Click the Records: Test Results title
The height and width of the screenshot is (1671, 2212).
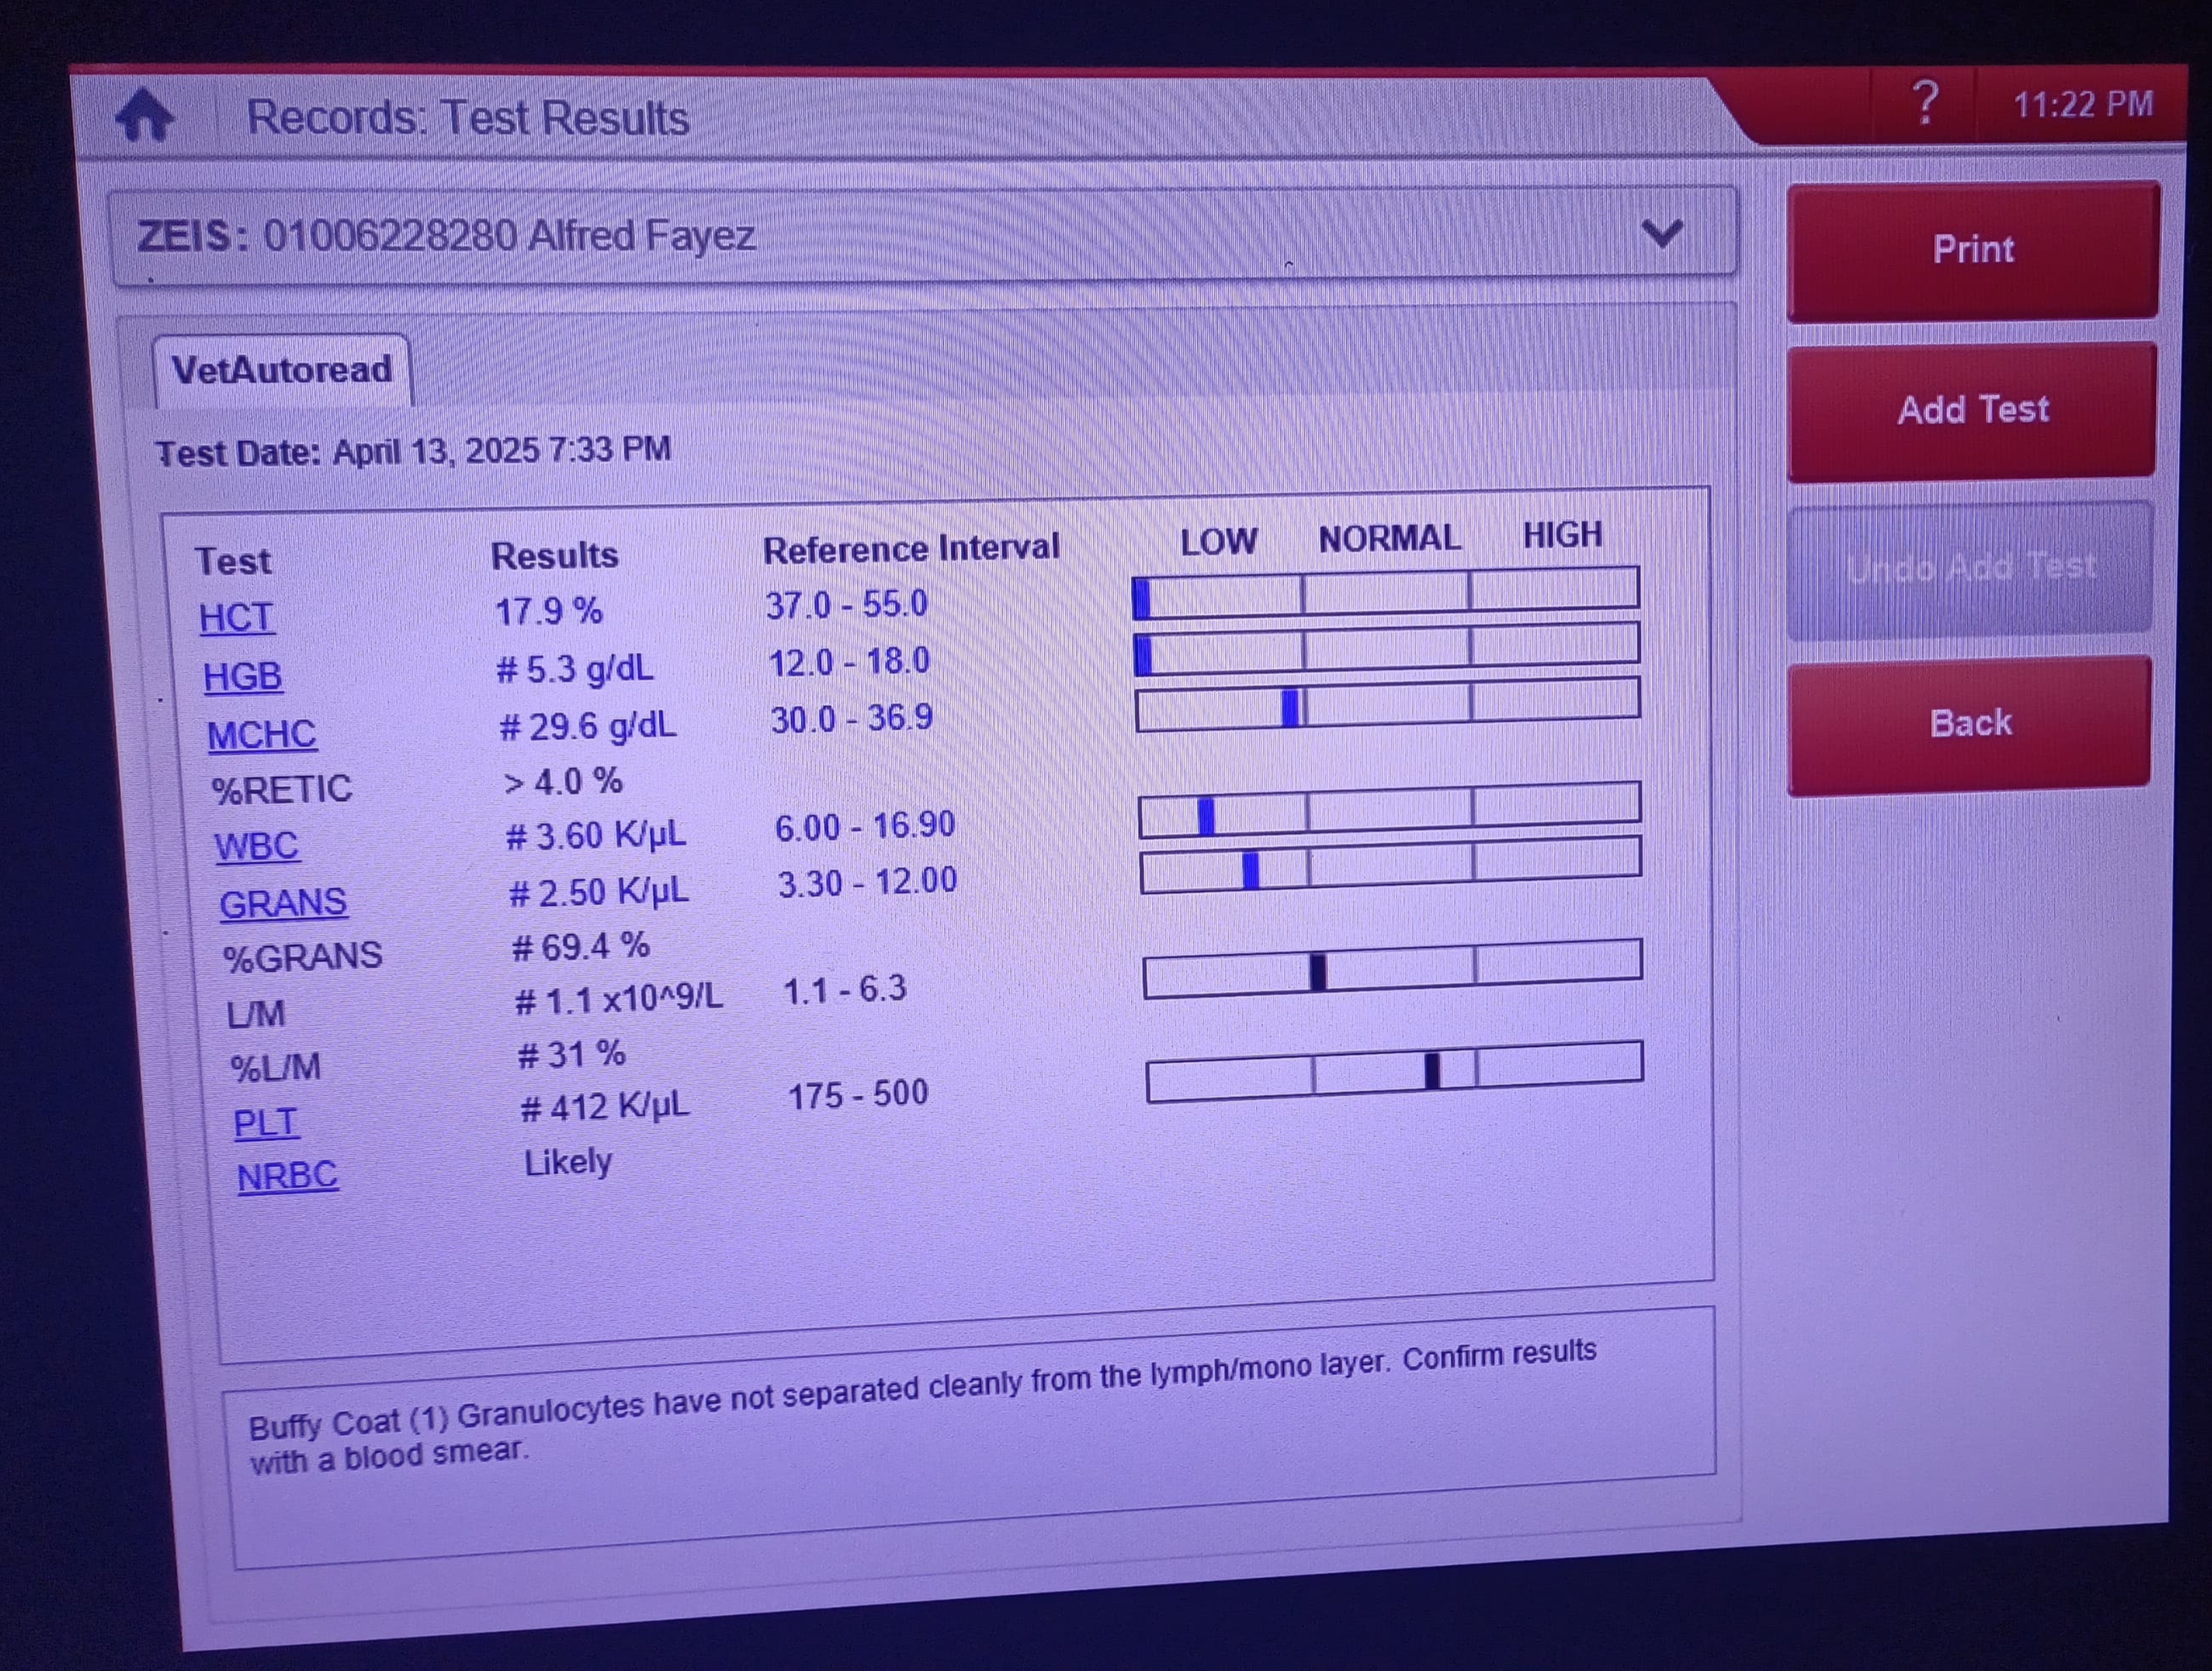pyautogui.click(x=468, y=117)
